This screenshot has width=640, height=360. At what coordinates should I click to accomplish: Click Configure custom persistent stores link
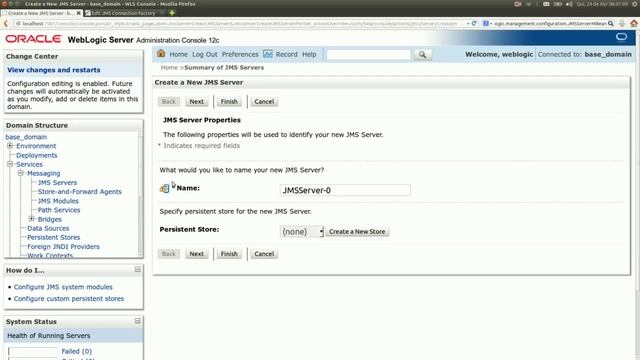pyautogui.click(x=69, y=299)
